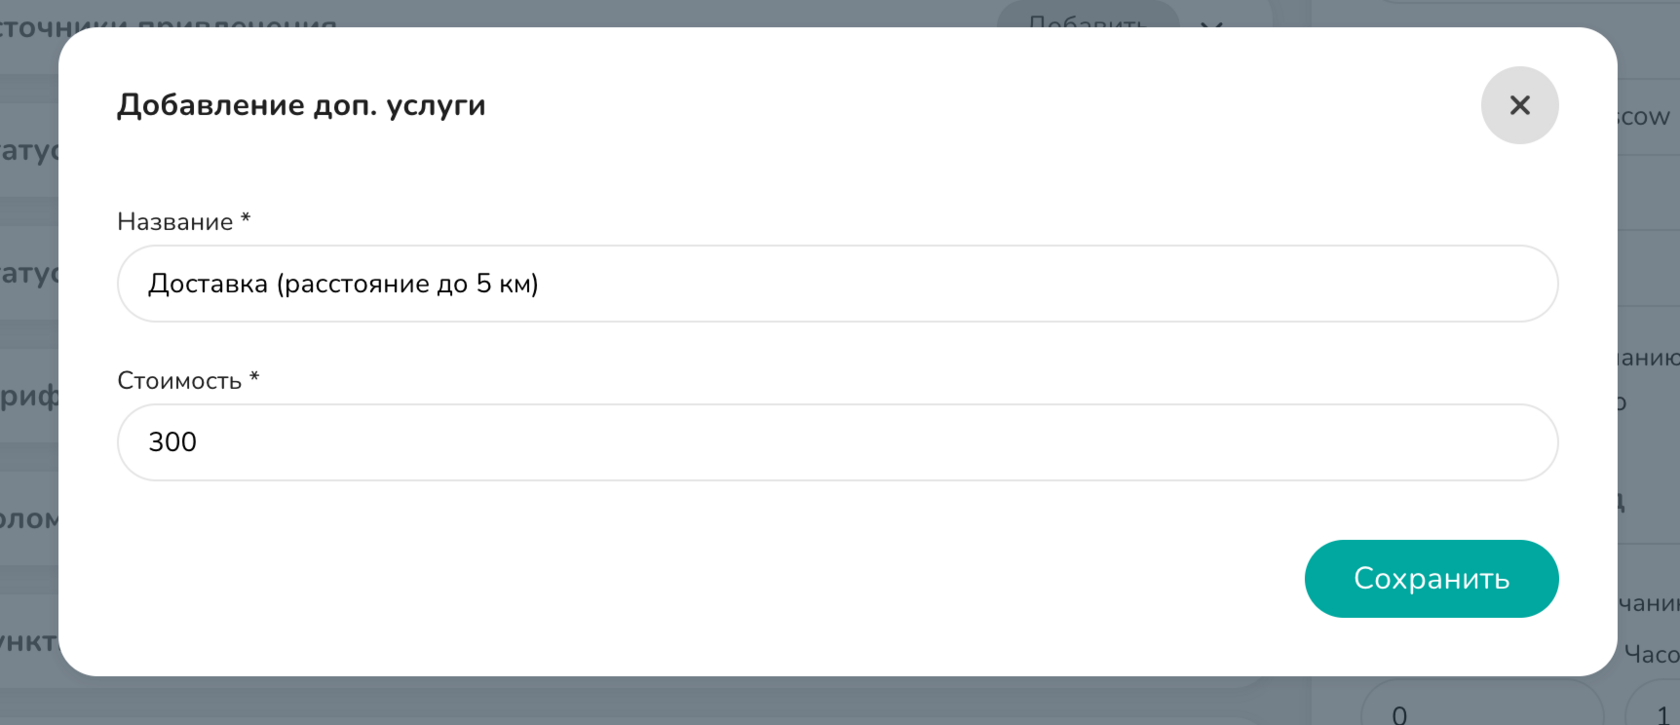
Task: Click the background field showing 0
Action: [x=1483, y=707]
